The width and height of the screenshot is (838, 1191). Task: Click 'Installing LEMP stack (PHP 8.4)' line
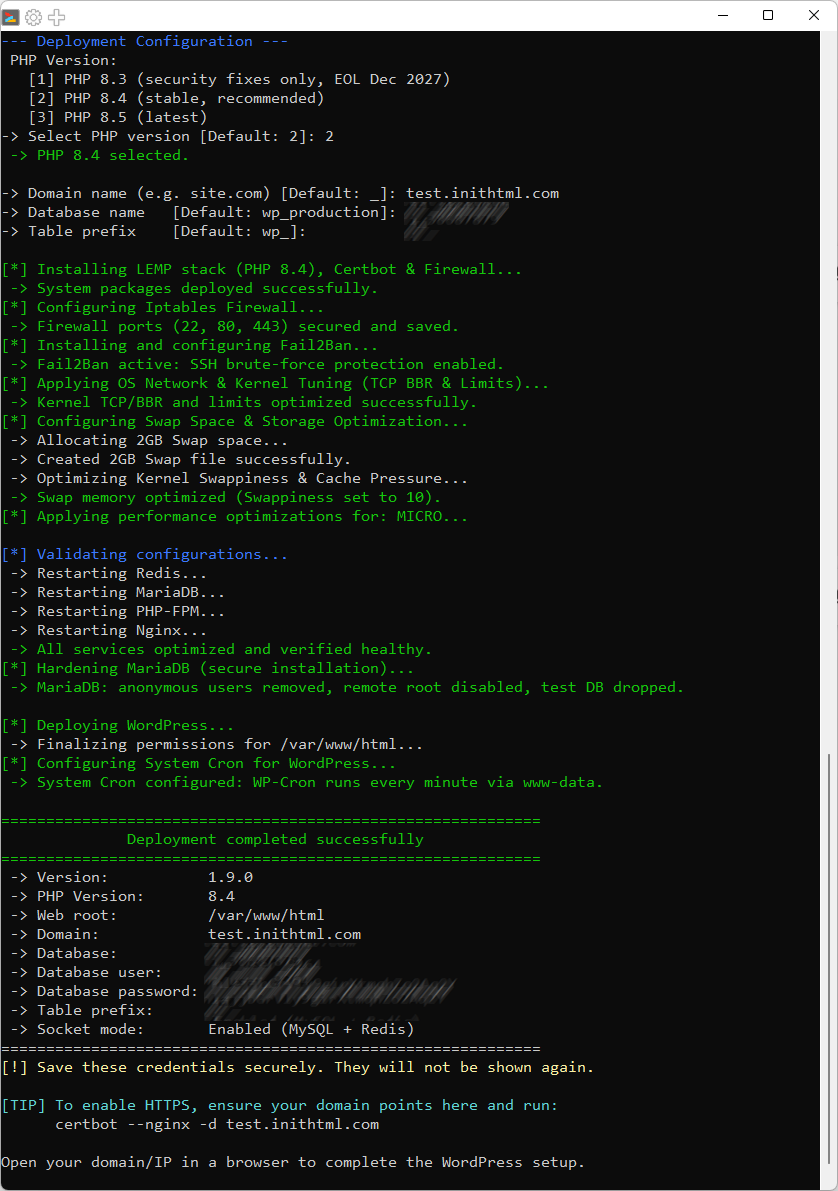(261, 269)
